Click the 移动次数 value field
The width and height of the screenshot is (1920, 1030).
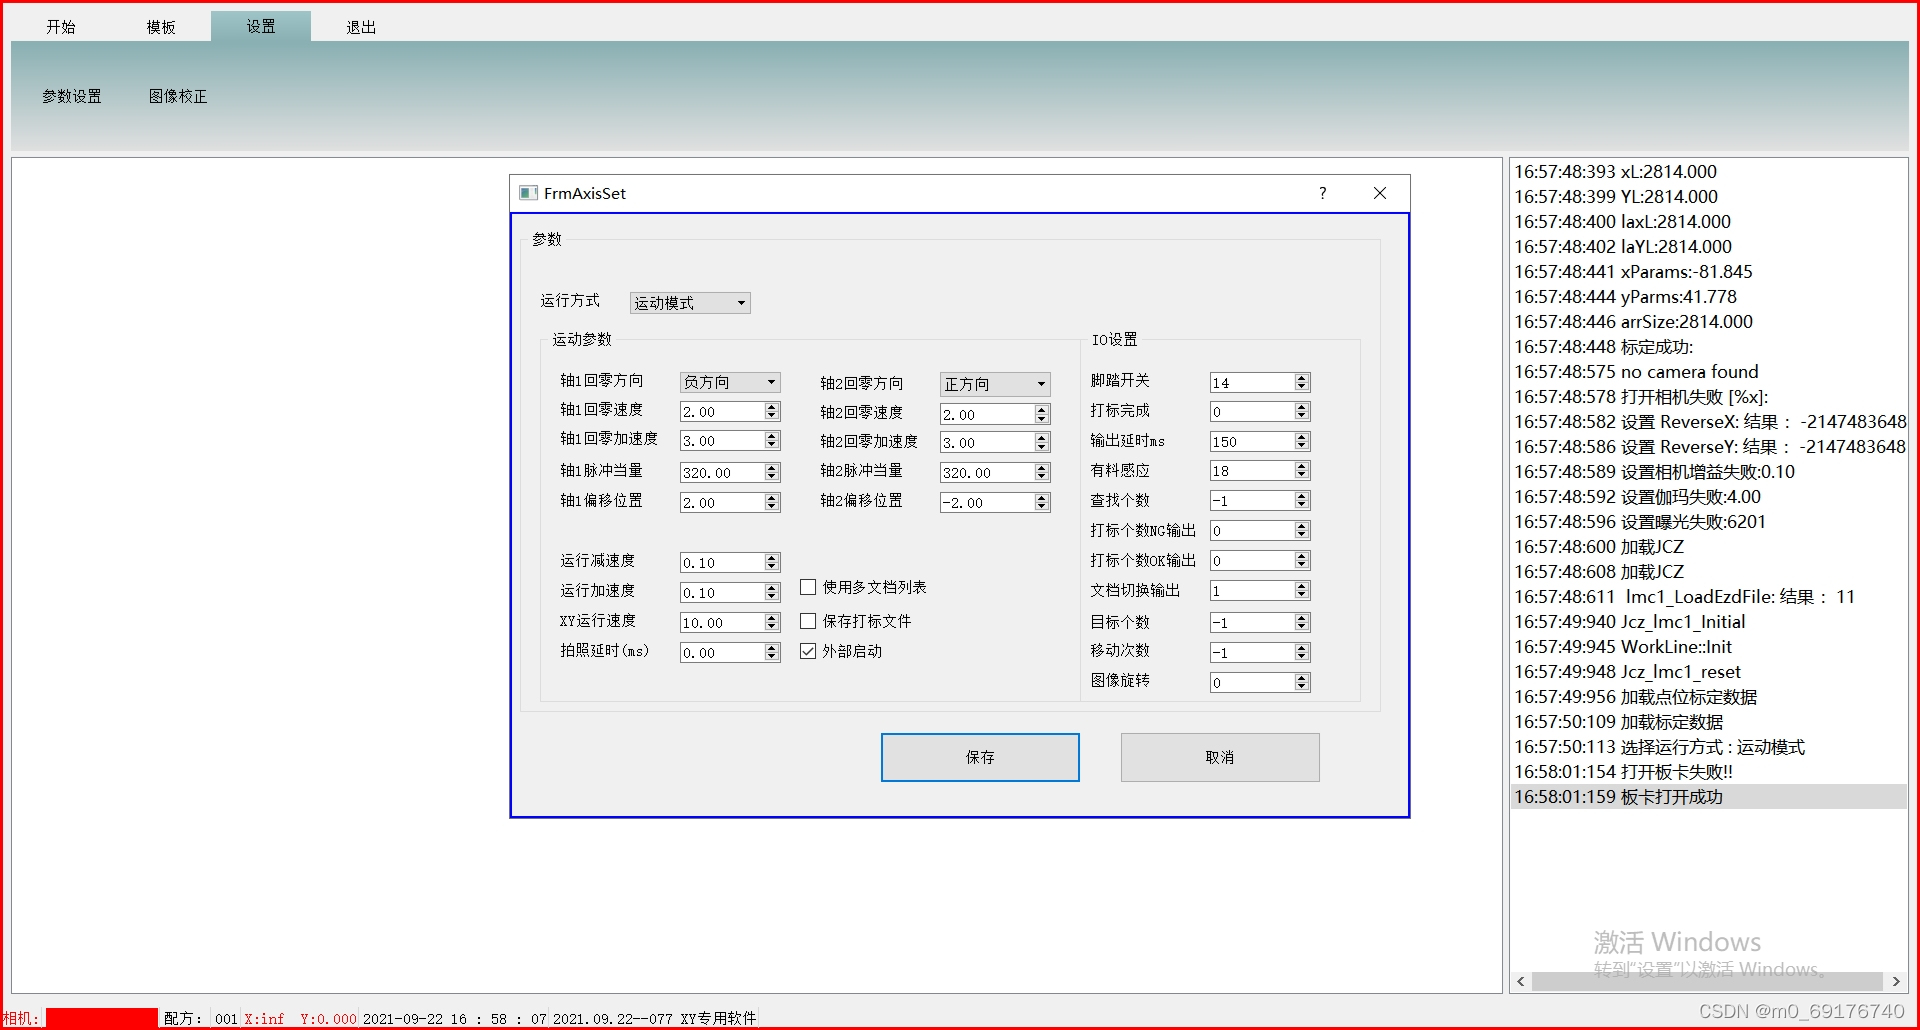click(1252, 653)
